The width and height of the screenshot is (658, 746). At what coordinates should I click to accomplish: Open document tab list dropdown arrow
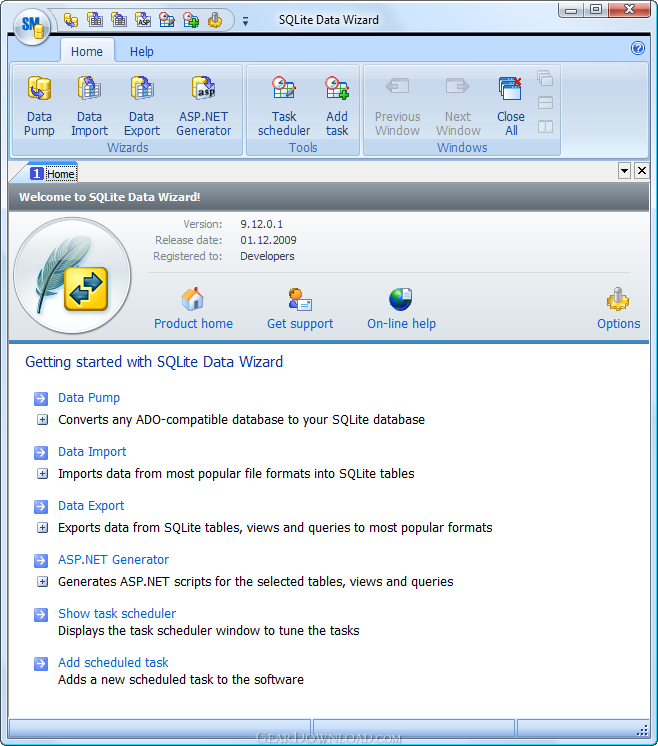tap(624, 170)
